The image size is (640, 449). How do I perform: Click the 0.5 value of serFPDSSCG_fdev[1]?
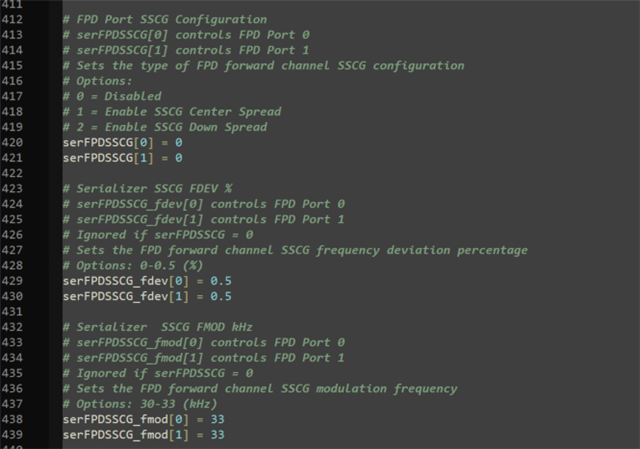(x=221, y=297)
